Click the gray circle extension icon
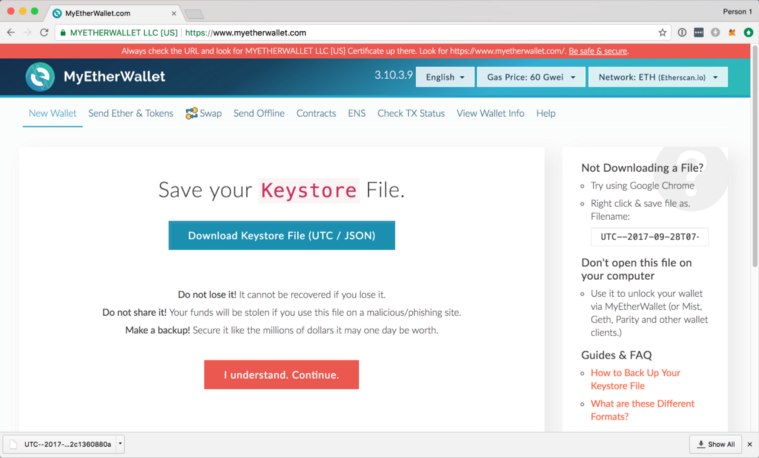The width and height of the screenshot is (759, 458). pos(715,32)
